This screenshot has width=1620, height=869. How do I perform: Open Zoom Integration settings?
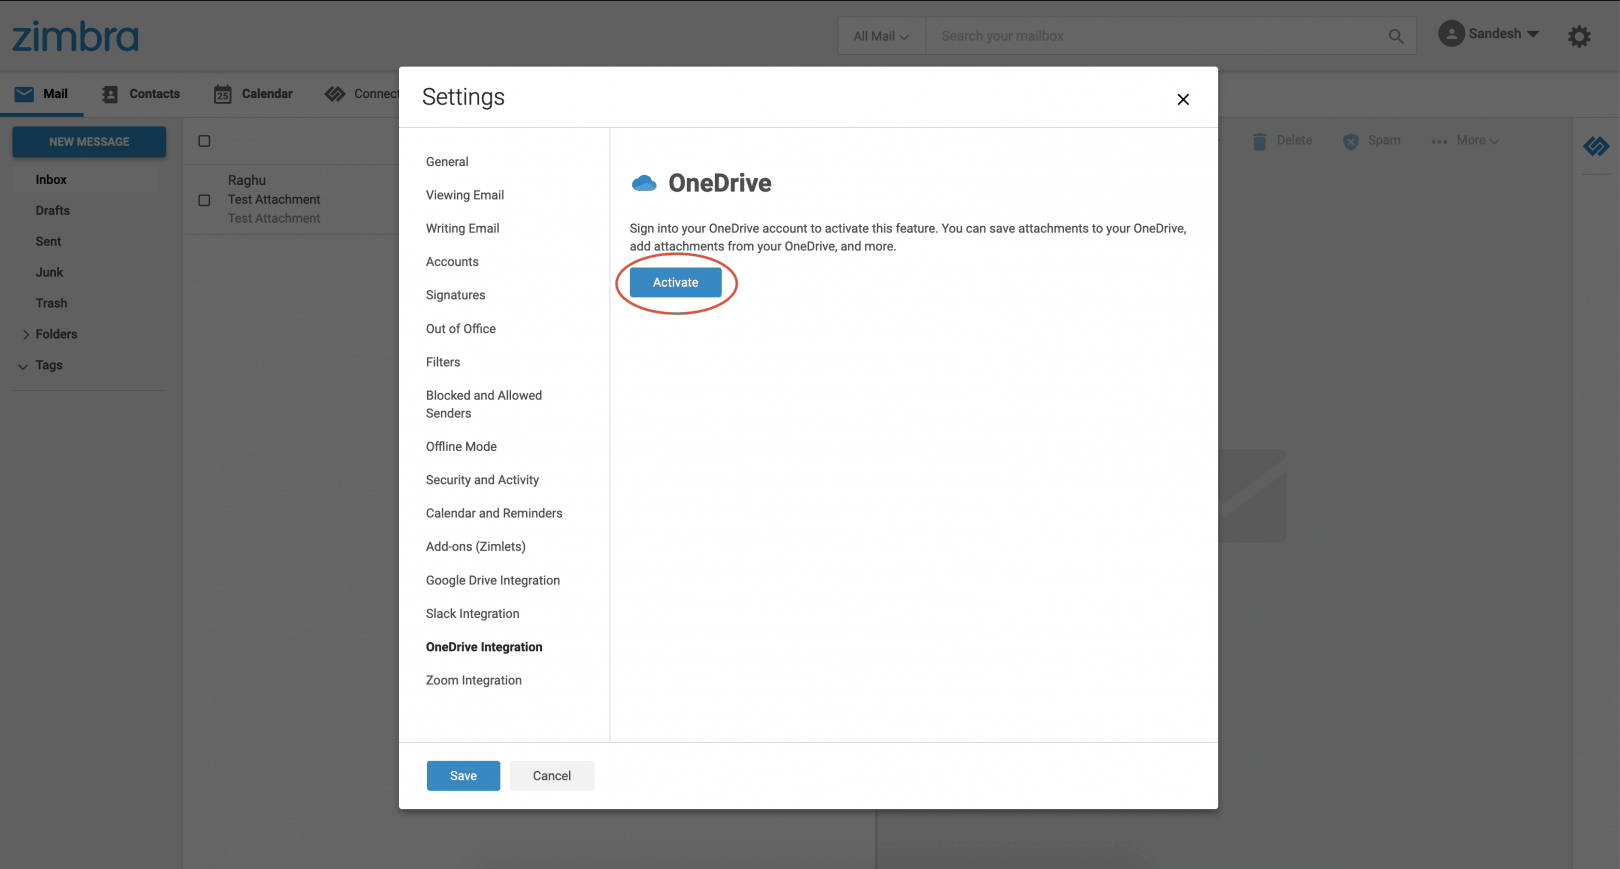[x=474, y=681]
